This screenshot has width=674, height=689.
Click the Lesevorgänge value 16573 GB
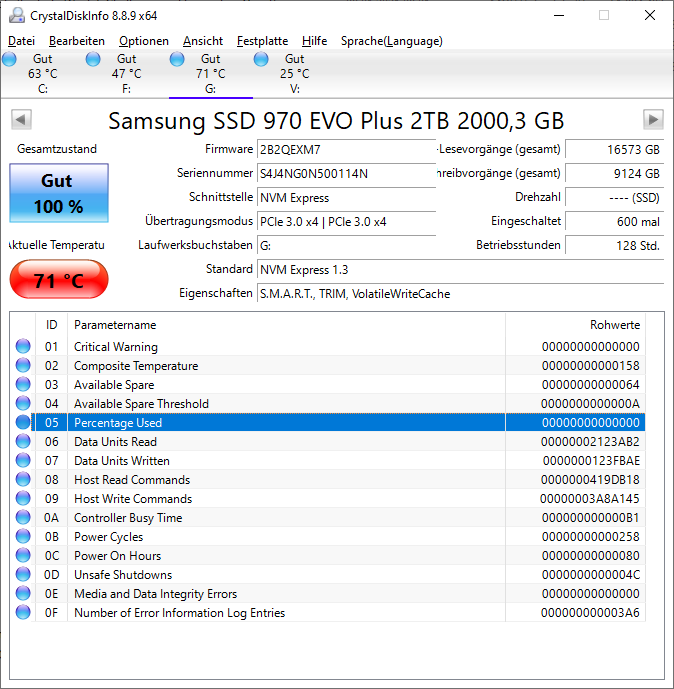coord(615,149)
